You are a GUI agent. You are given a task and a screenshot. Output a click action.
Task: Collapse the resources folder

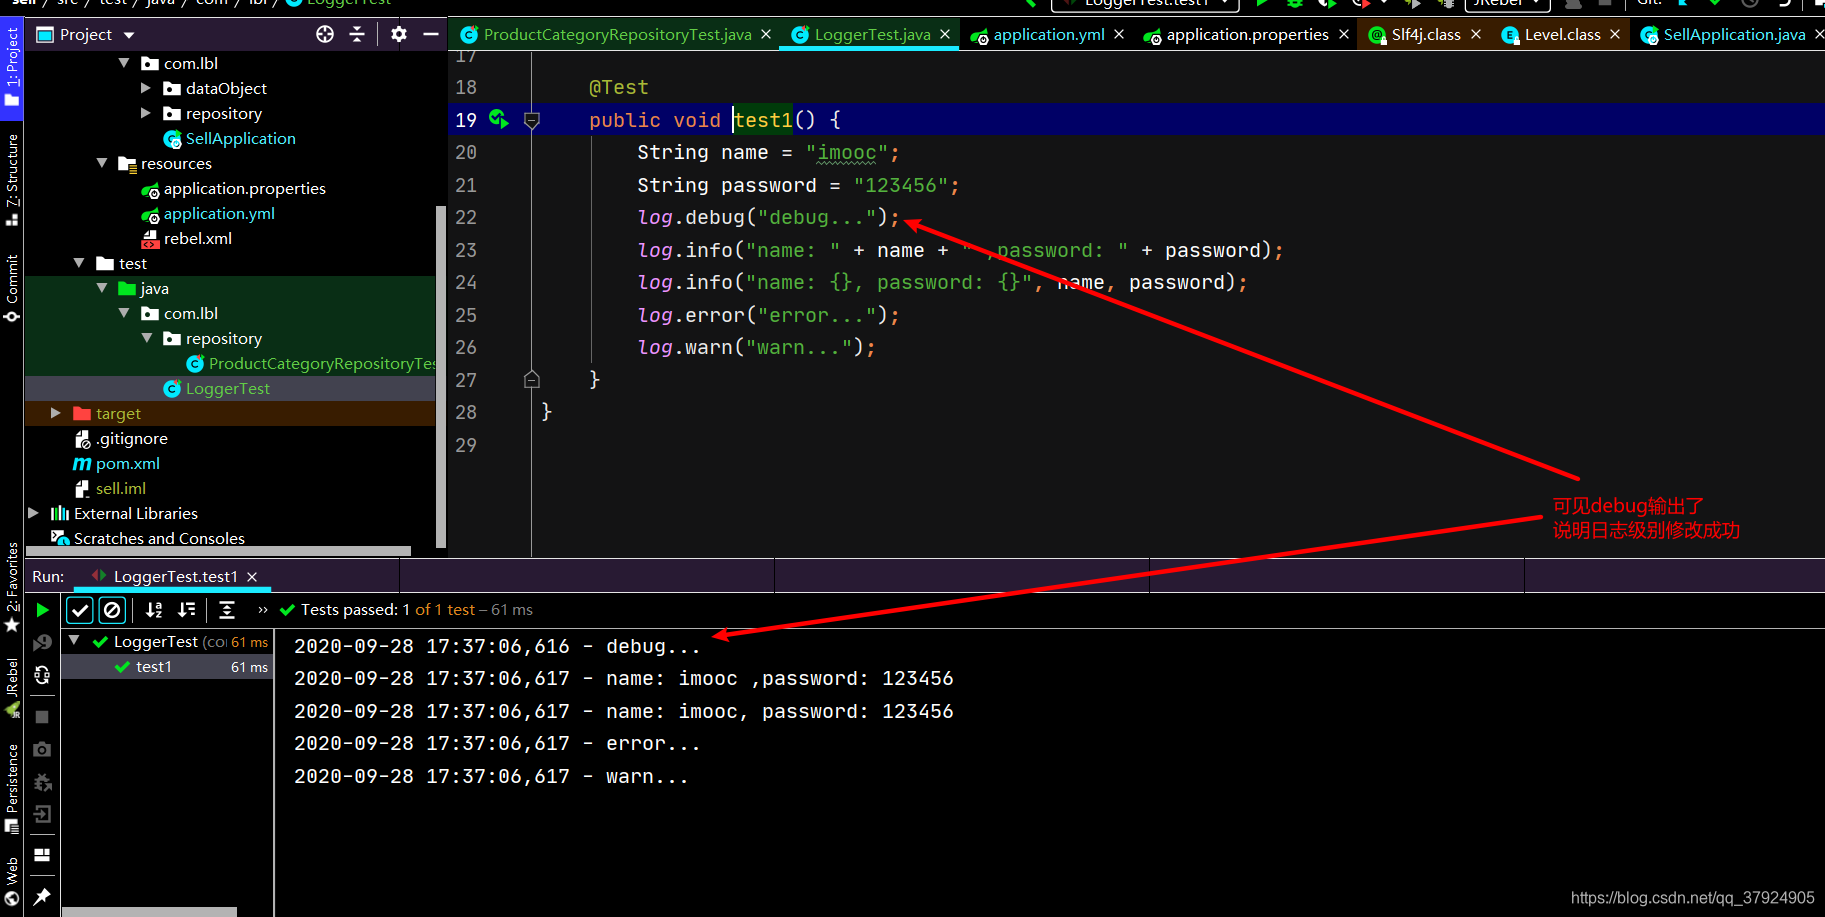[x=102, y=163]
